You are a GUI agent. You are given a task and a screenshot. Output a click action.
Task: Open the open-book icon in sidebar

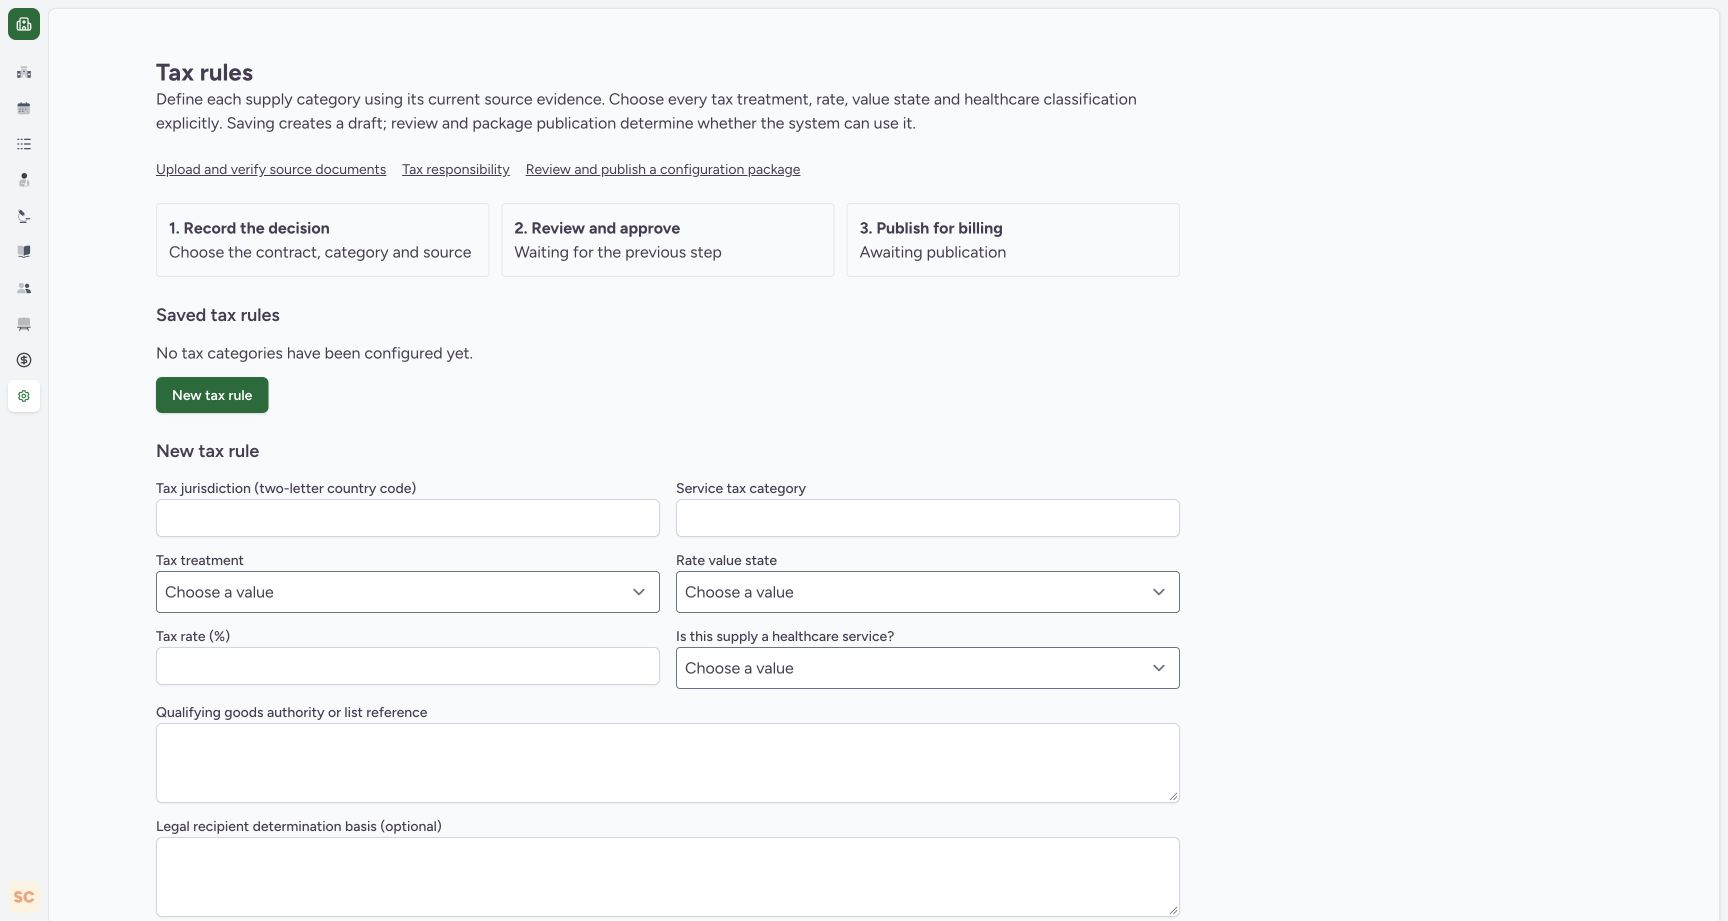click(24, 252)
